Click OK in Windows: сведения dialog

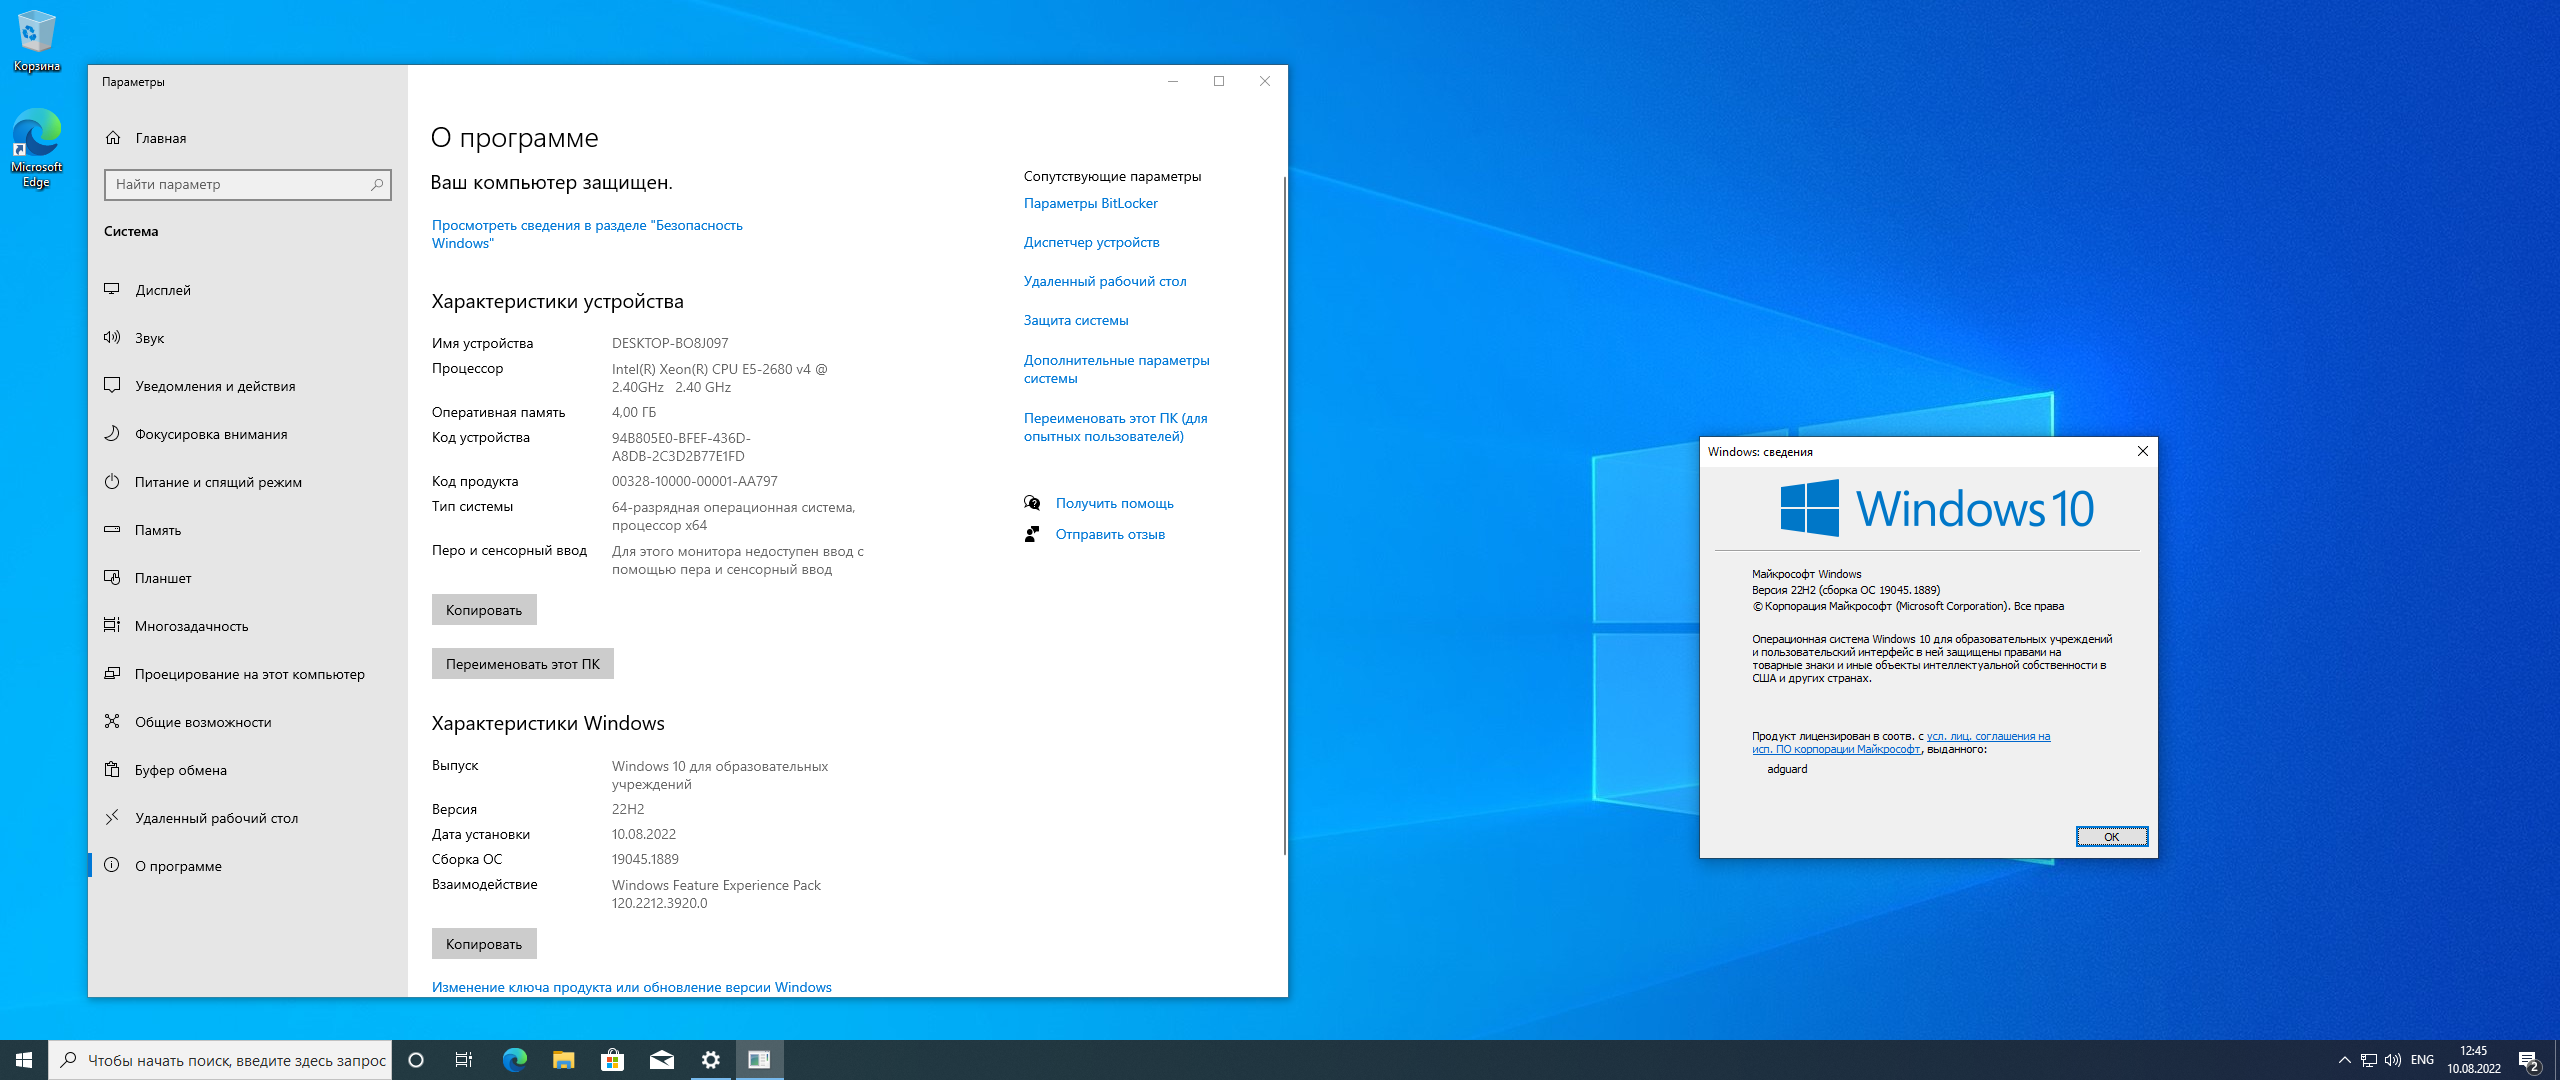pos(2111,837)
